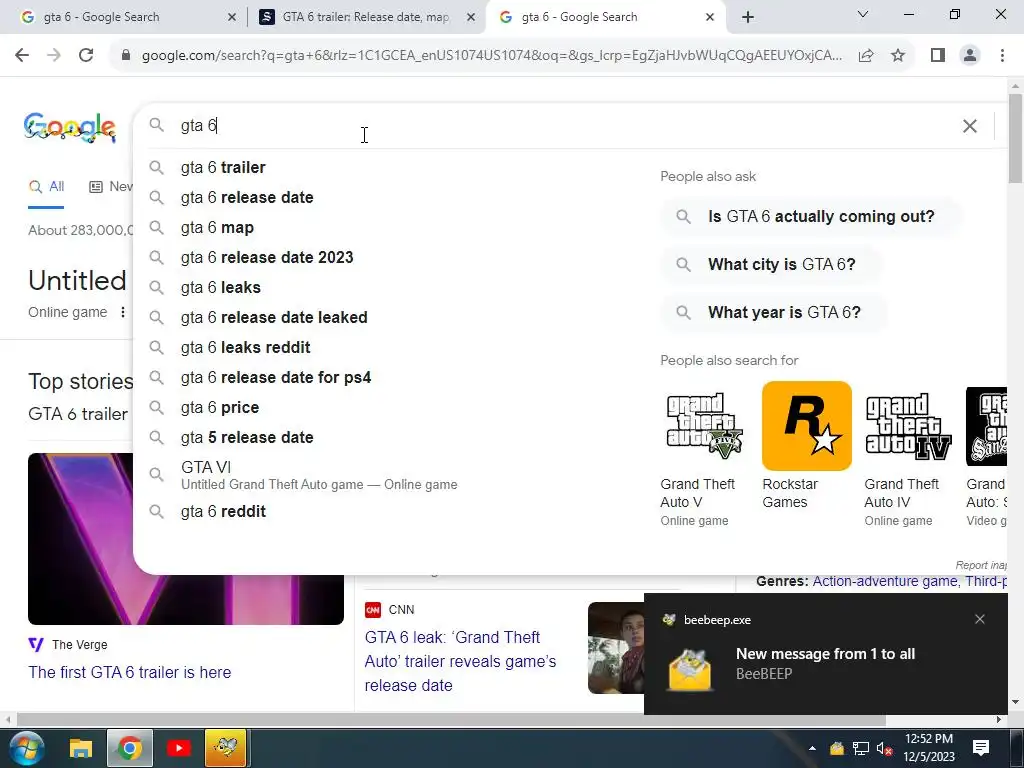1024x768 pixels.
Task: Click the vertical page scrollbar
Action: (1016, 138)
